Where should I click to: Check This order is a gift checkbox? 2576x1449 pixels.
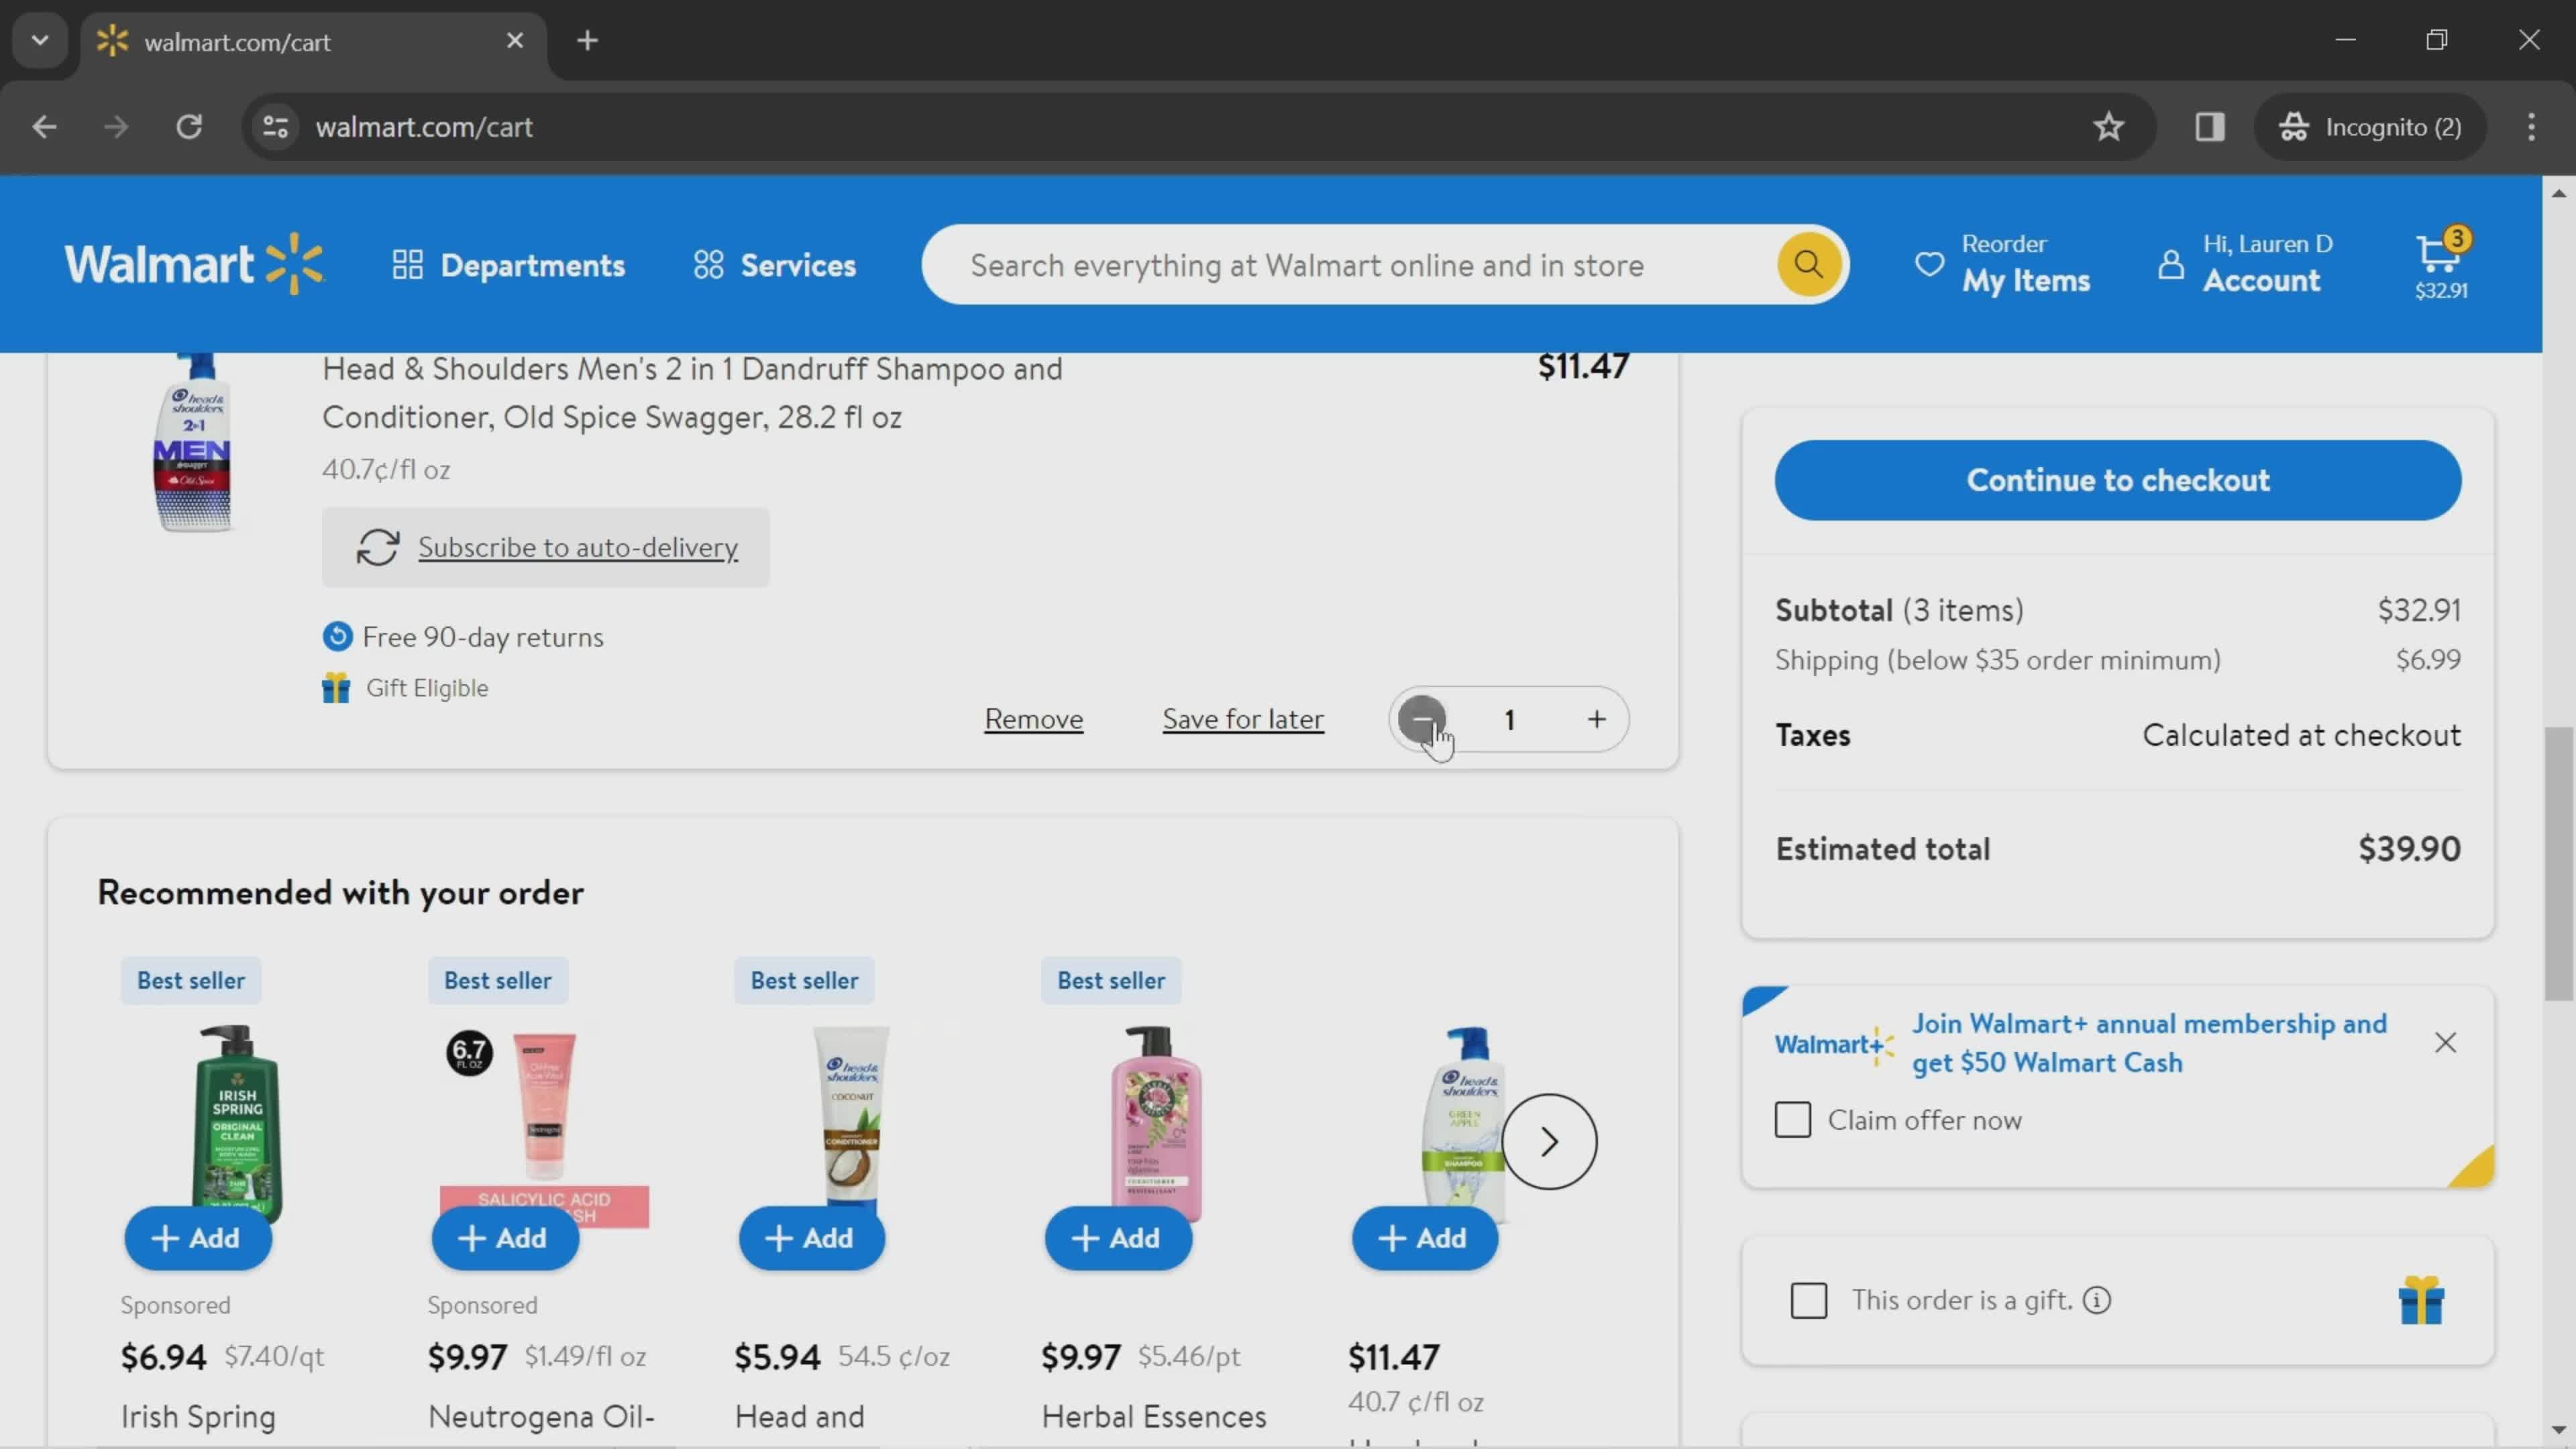(1808, 1300)
